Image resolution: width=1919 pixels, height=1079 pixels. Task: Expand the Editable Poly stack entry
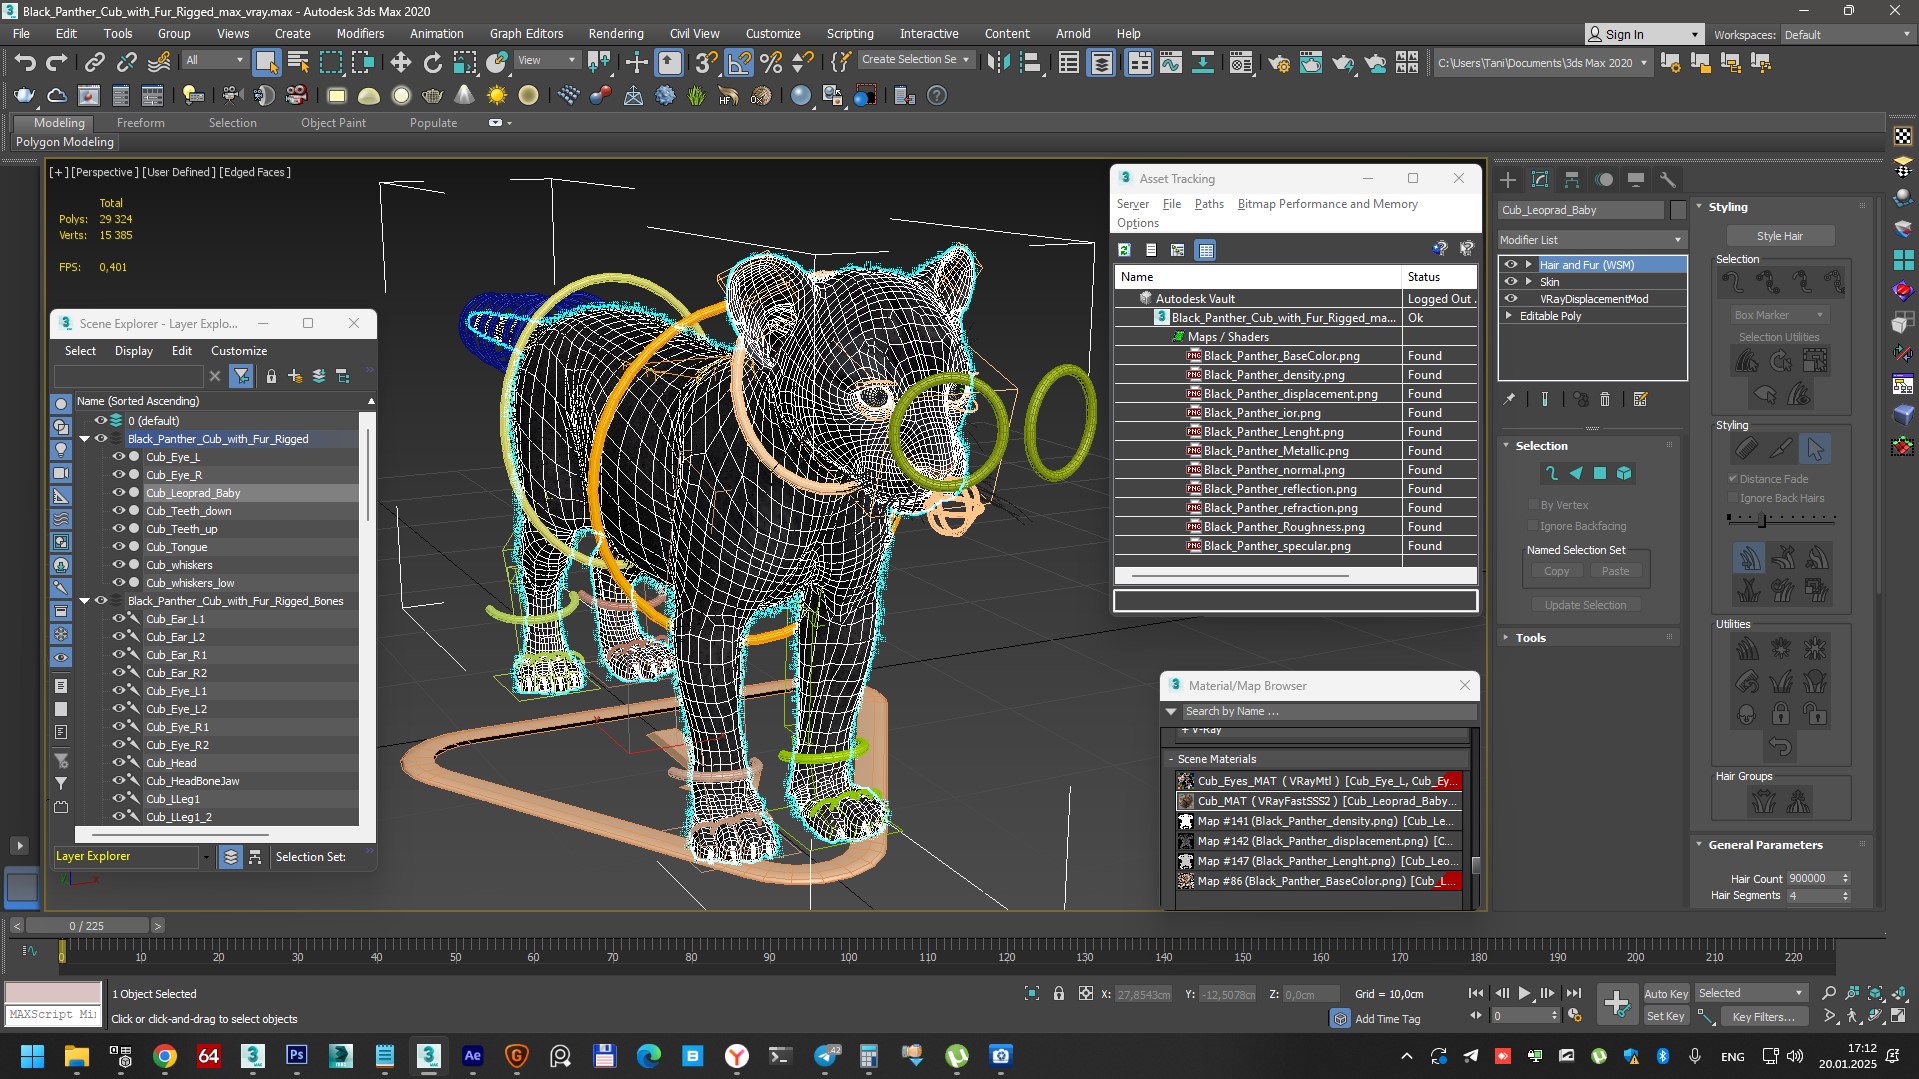[x=1509, y=316]
